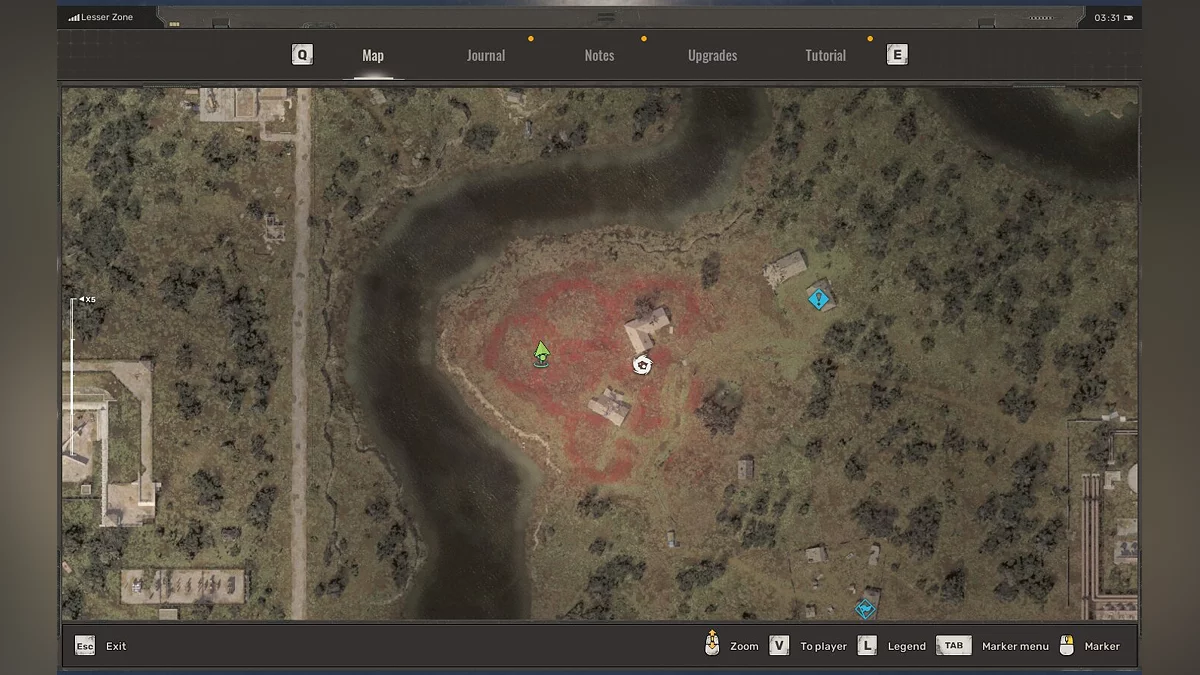
Task: Select the blue exclamation point marker
Action: [819, 298]
